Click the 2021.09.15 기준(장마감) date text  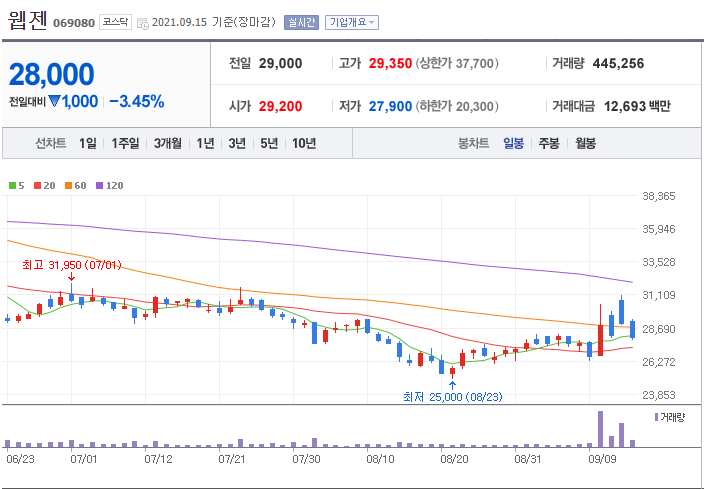[x=213, y=22]
